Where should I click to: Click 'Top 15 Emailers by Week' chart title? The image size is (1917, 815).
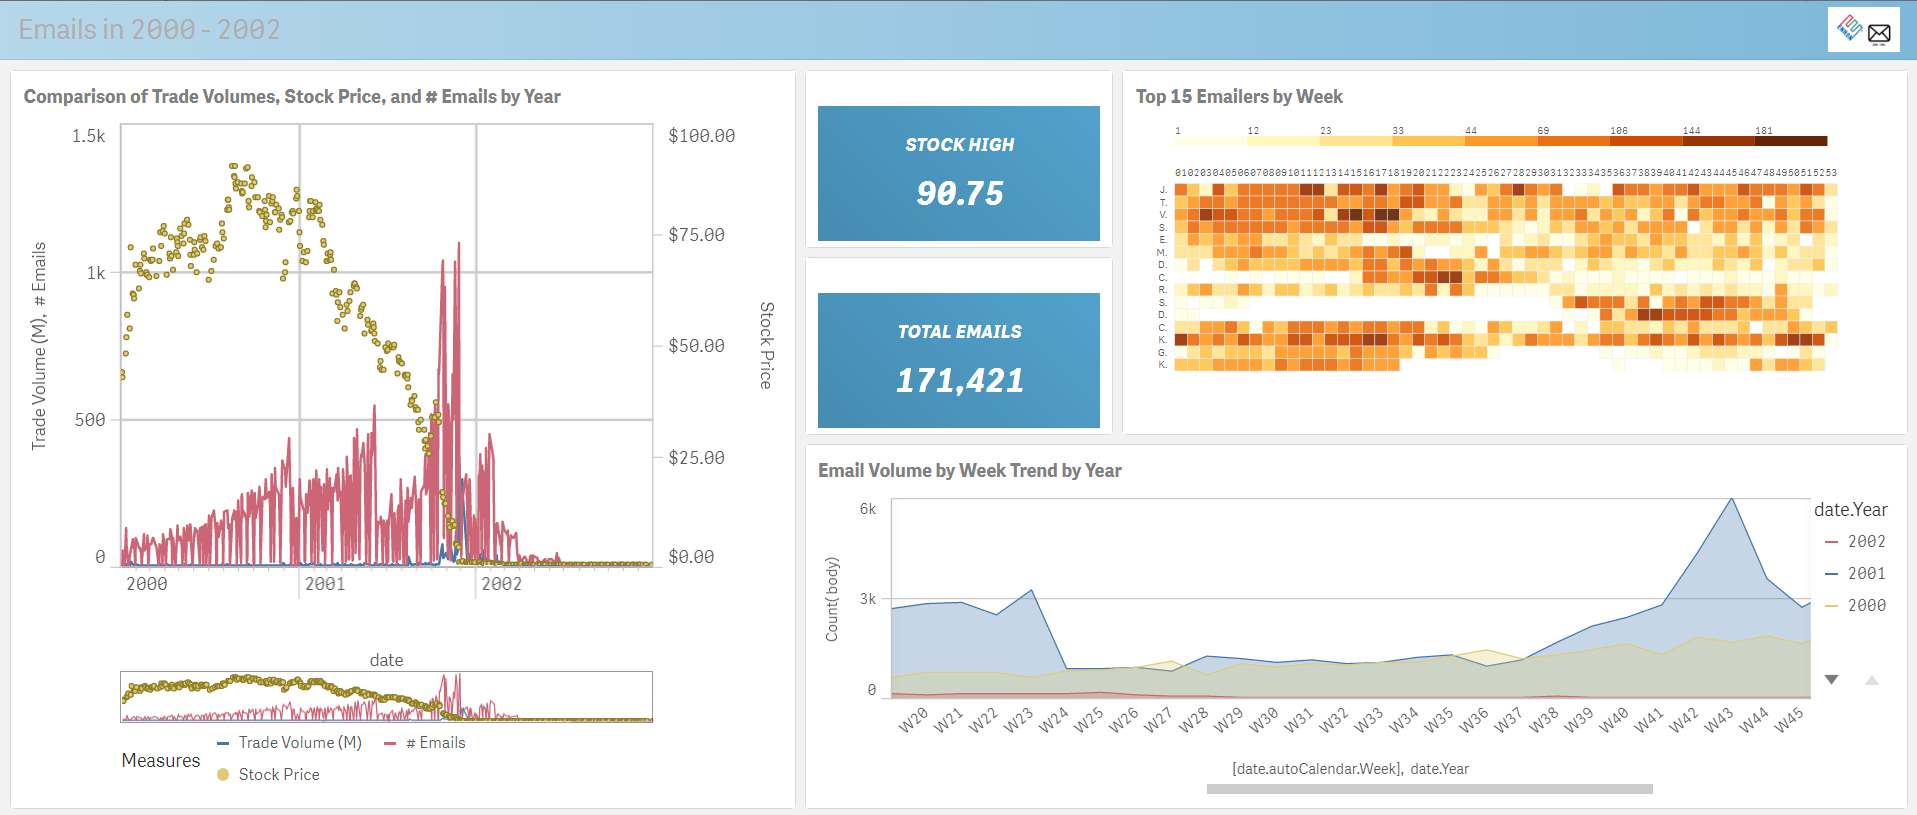click(1239, 96)
